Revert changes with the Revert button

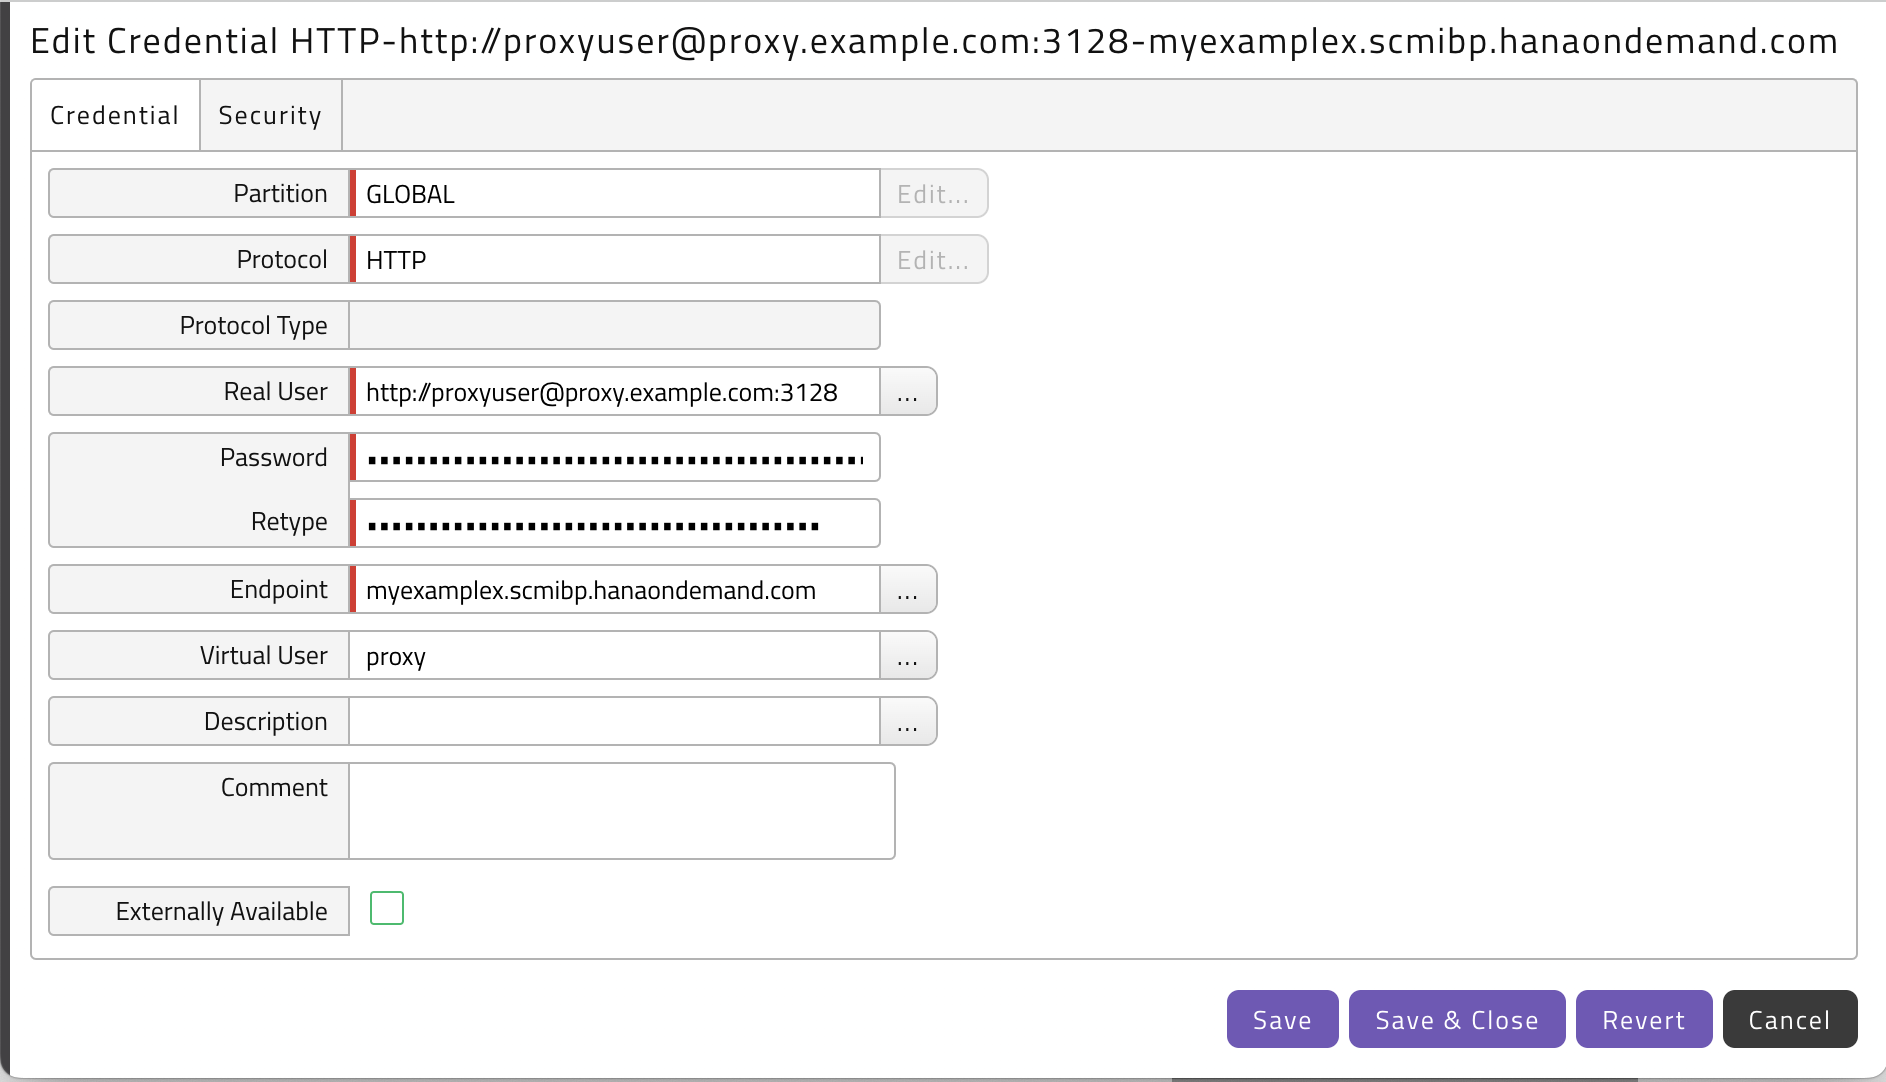1644,1019
